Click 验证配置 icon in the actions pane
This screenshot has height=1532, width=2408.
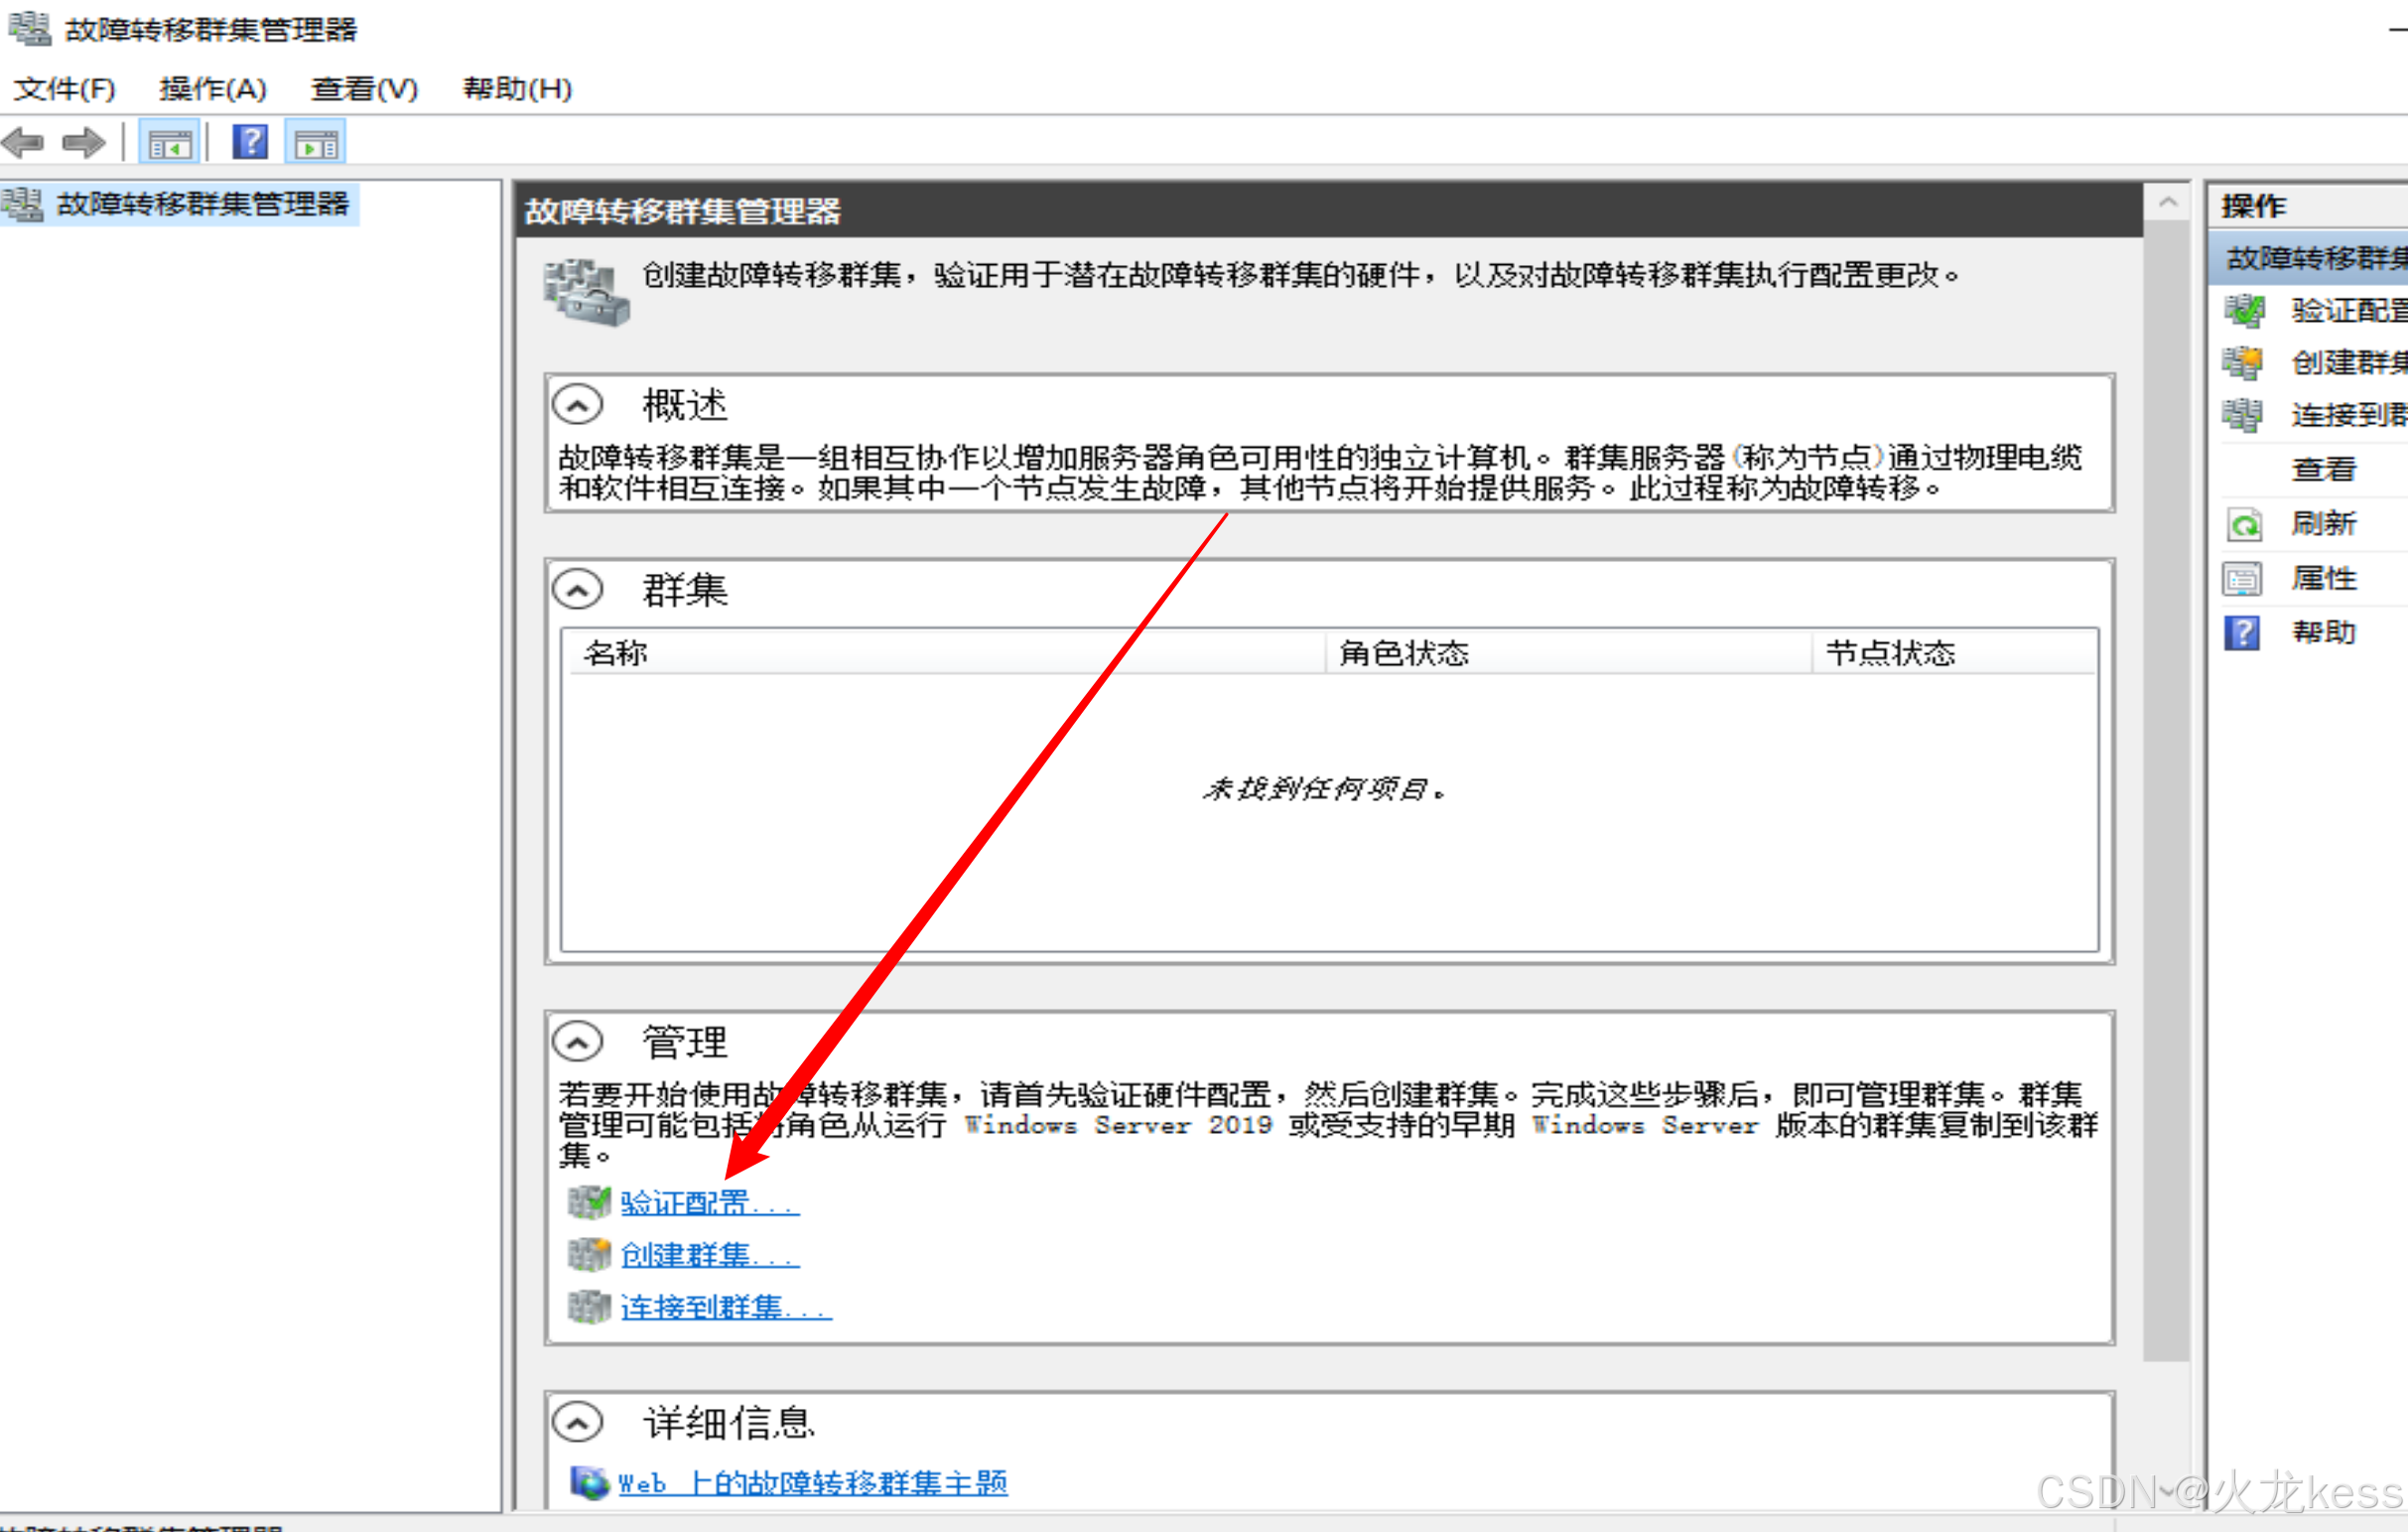coord(2244,311)
